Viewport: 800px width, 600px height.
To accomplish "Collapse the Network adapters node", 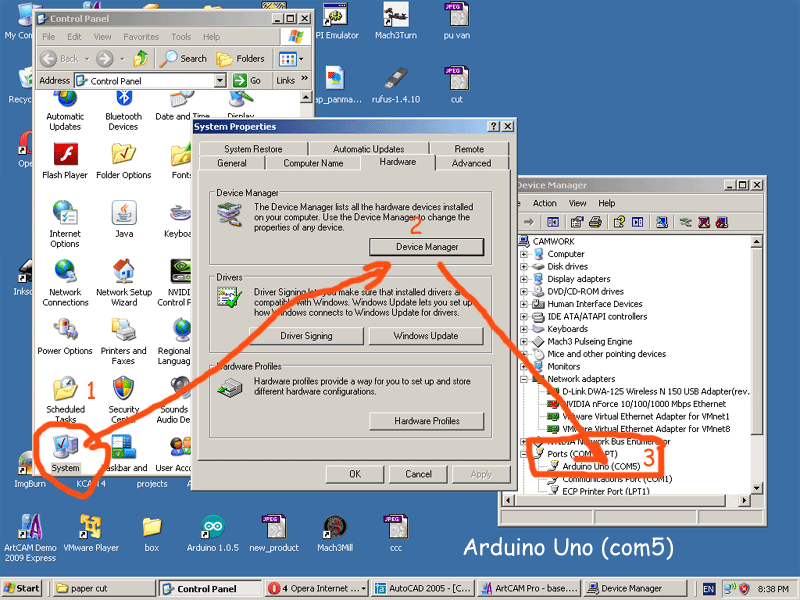I will tap(523, 379).
